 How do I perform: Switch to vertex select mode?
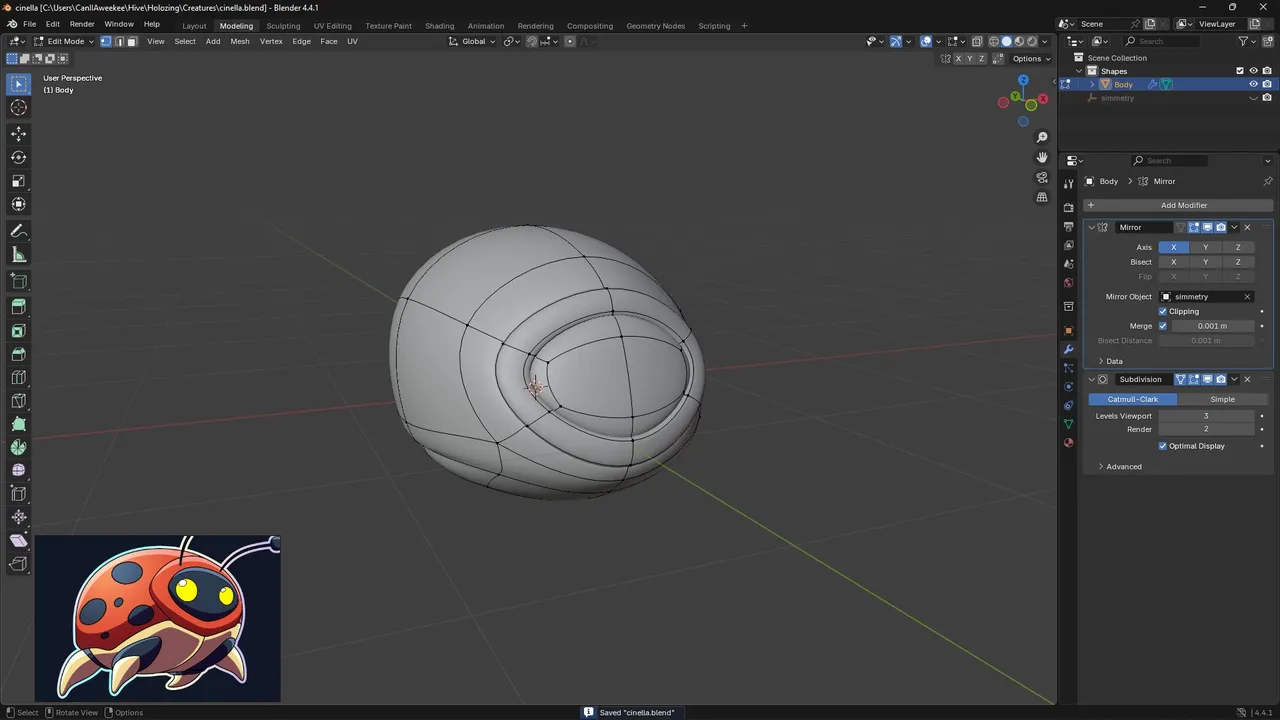tap(106, 41)
